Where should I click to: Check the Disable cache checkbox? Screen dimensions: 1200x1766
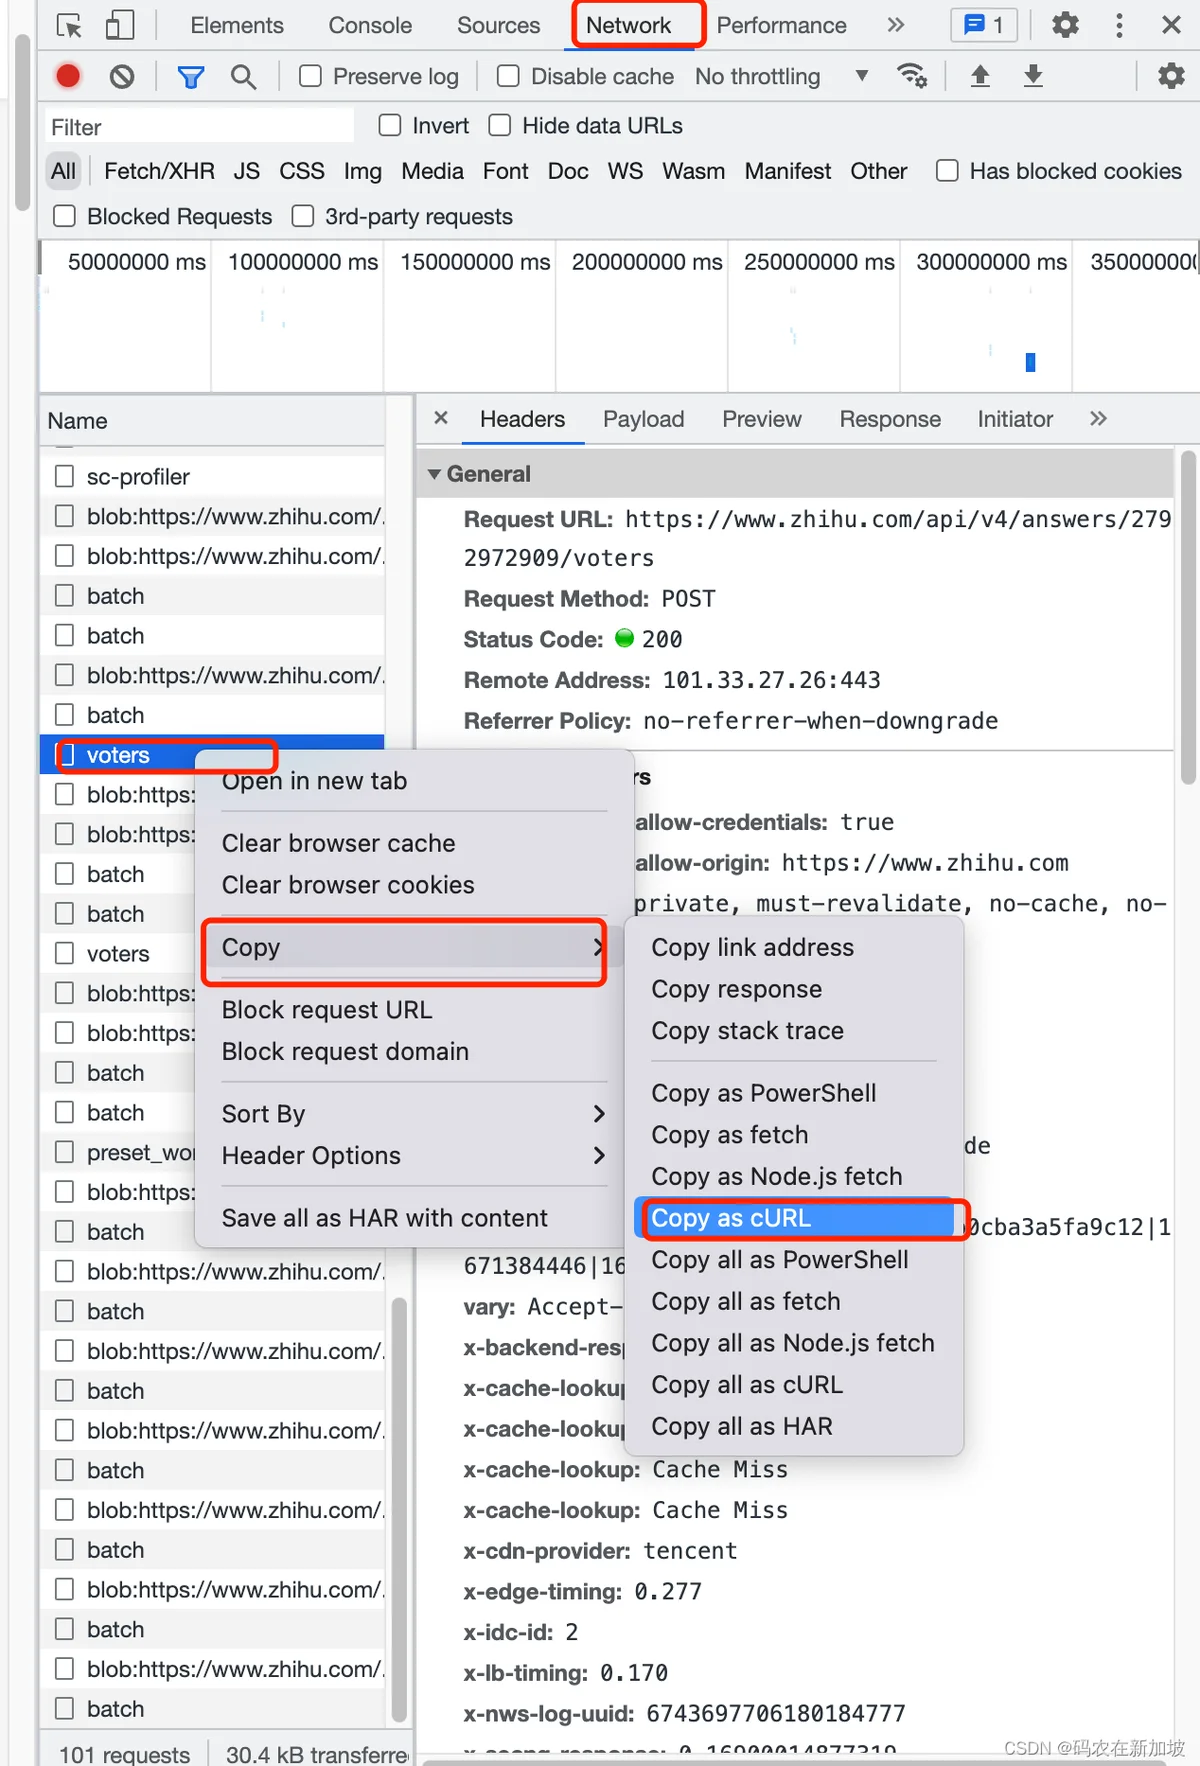click(x=508, y=76)
